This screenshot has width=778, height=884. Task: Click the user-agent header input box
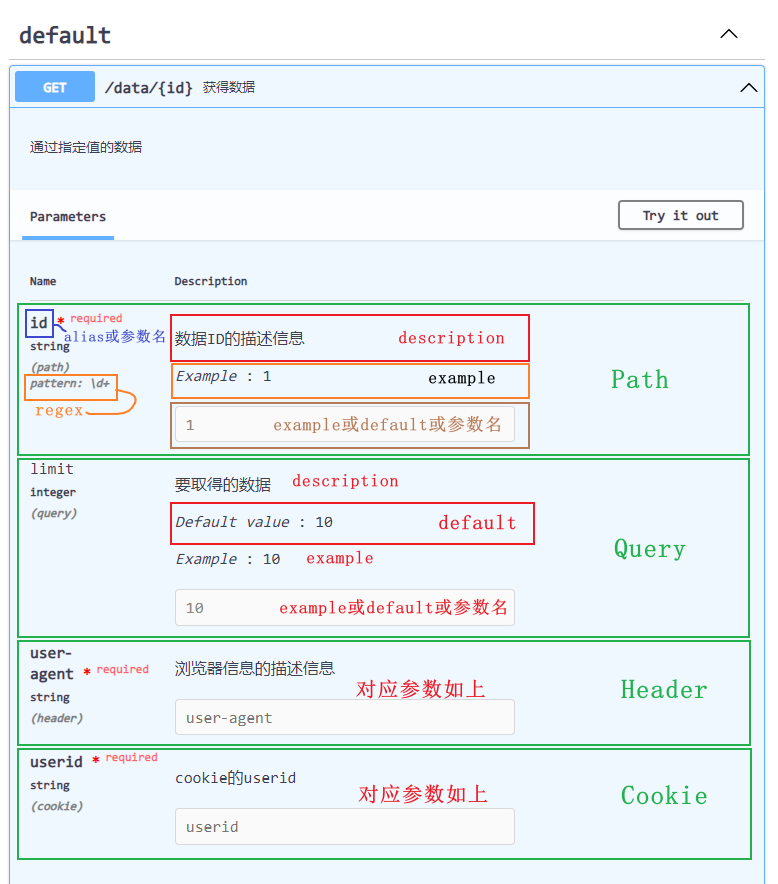coord(344,718)
